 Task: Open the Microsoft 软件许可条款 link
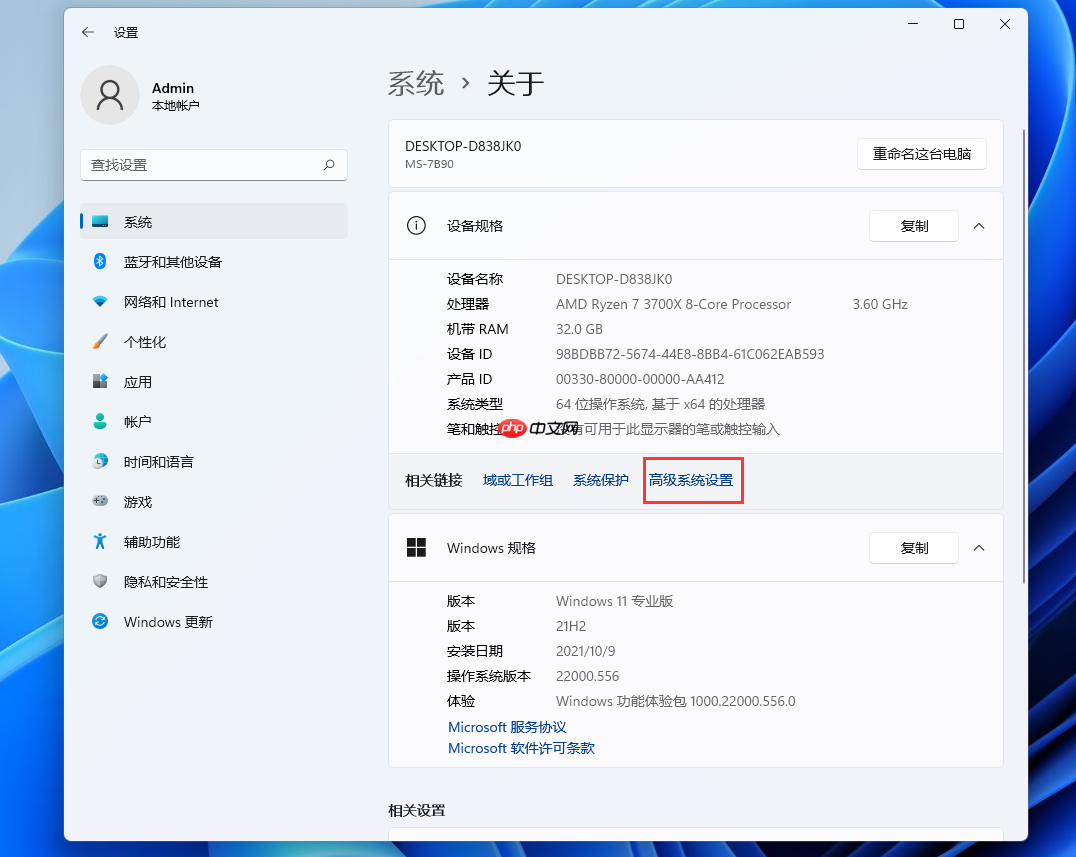tap(520, 748)
